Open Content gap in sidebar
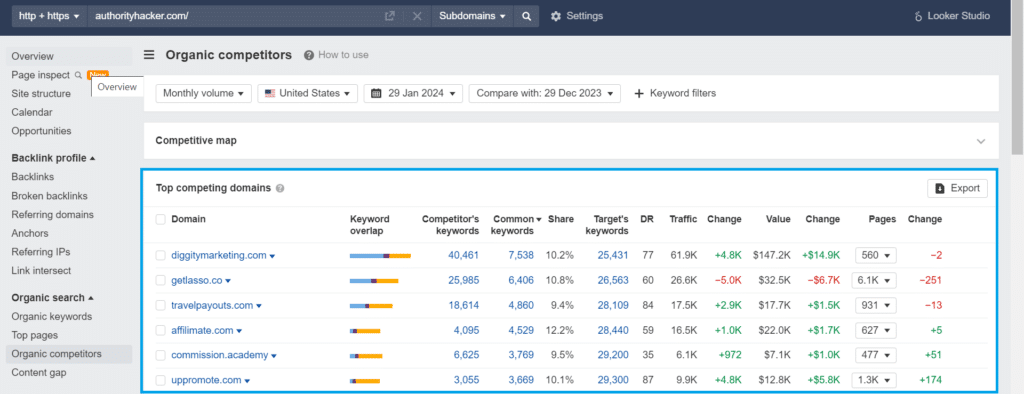 39,372
